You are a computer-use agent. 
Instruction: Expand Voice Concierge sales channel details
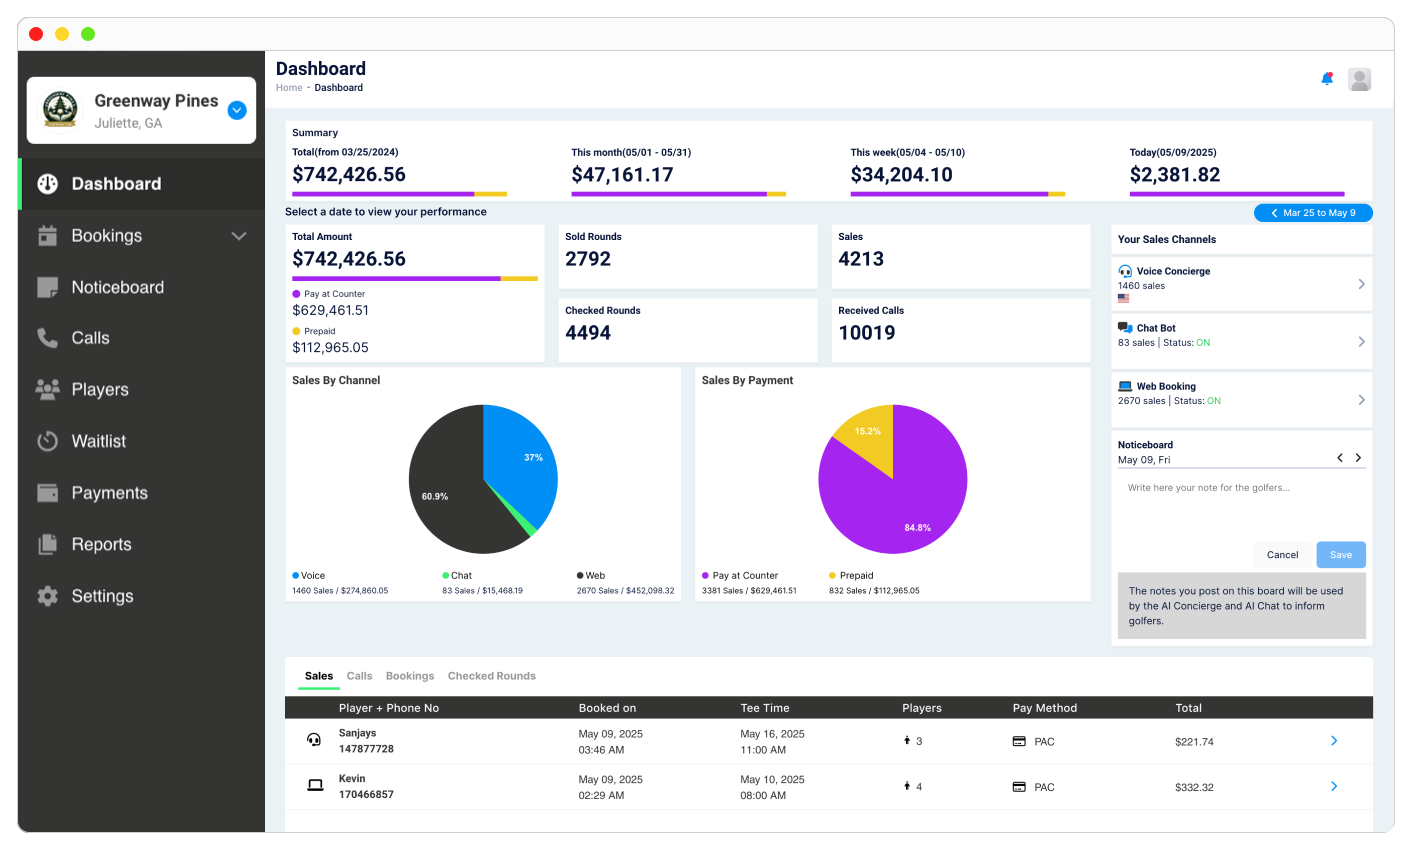1361,284
